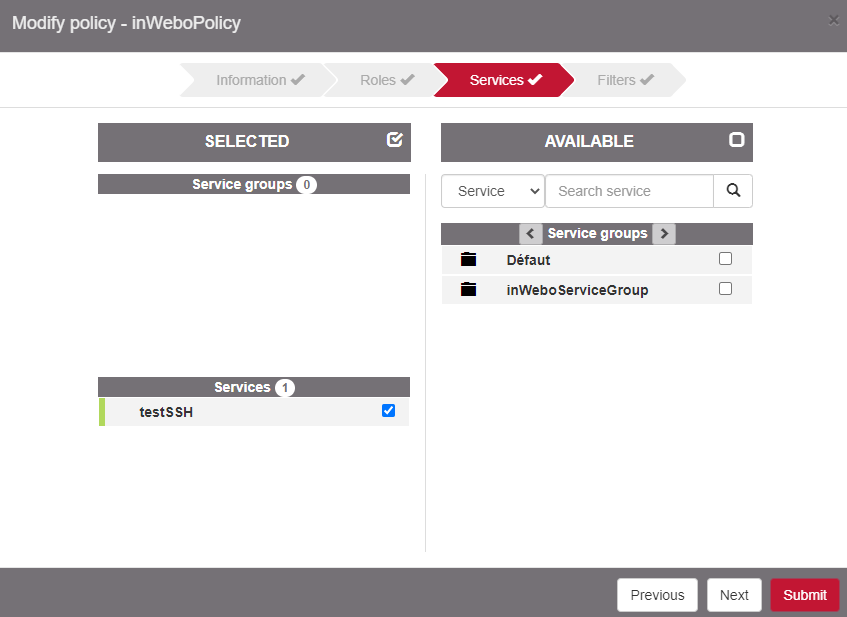Click the inWeboServiceGroup folder icon

pos(468,290)
